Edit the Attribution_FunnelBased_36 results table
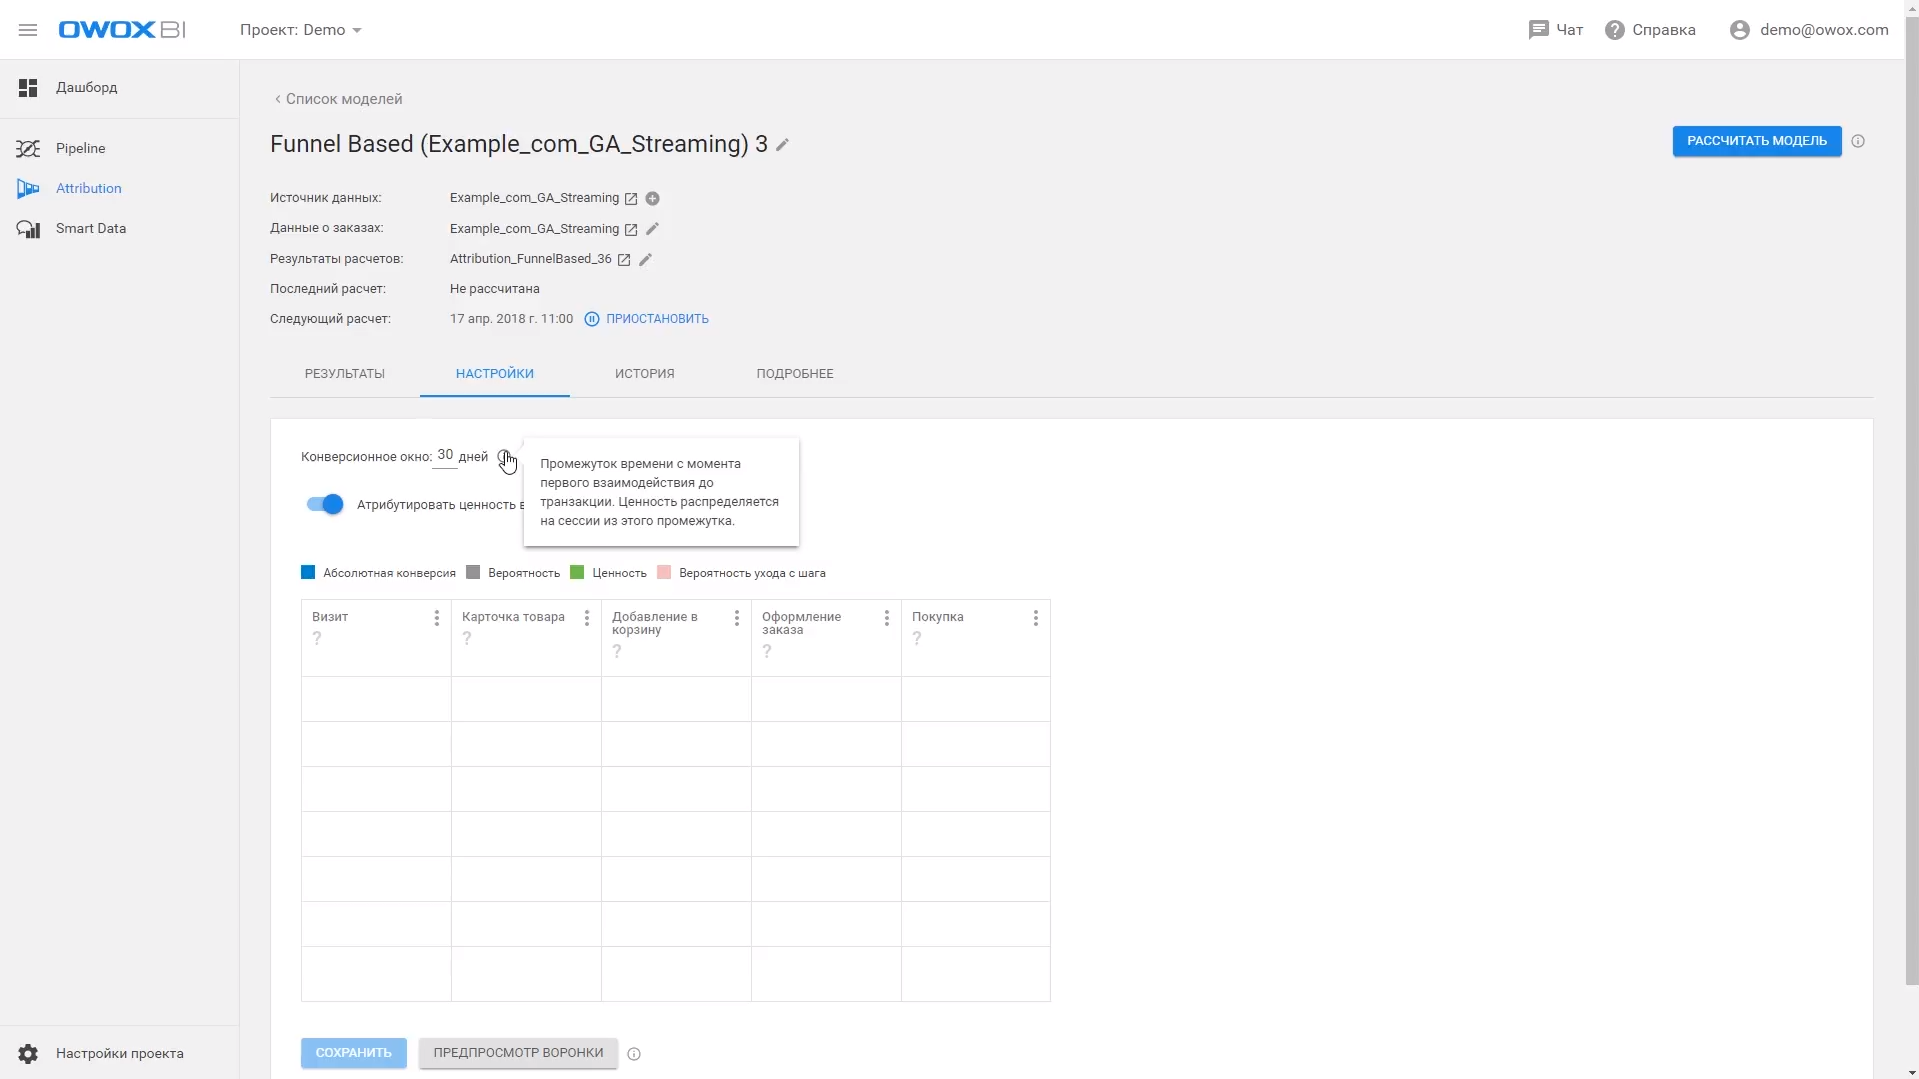Image resolution: width=1919 pixels, height=1079 pixels. click(646, 259)
